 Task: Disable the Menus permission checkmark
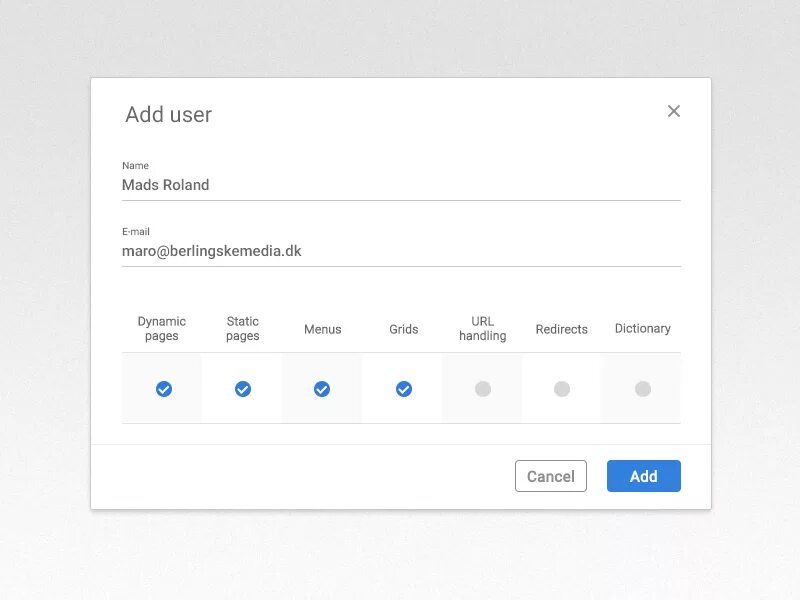tap(322, 389)
